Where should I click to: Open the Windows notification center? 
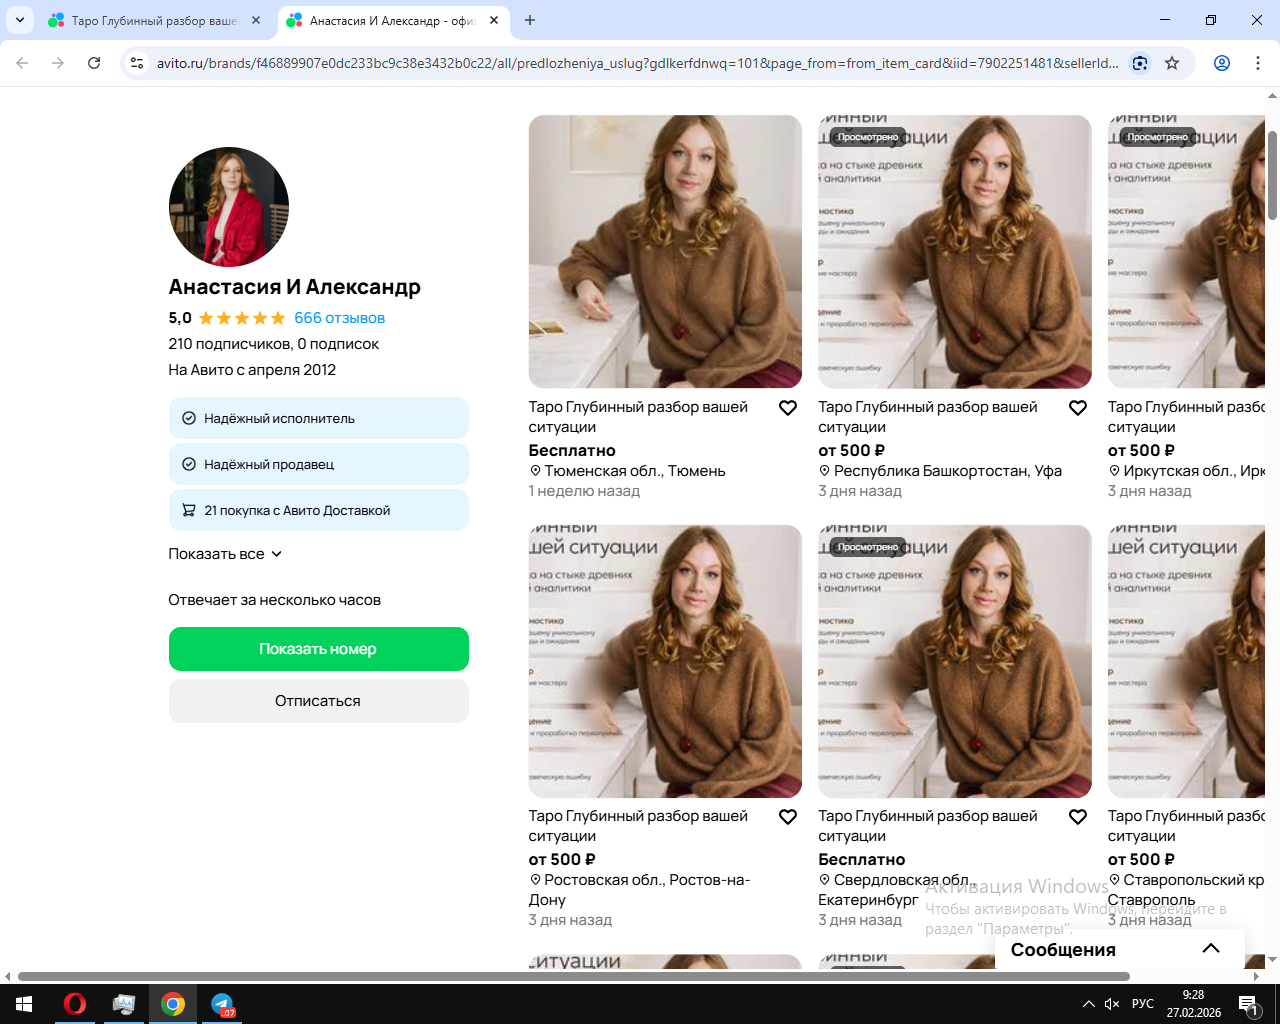[1248, 1004]
